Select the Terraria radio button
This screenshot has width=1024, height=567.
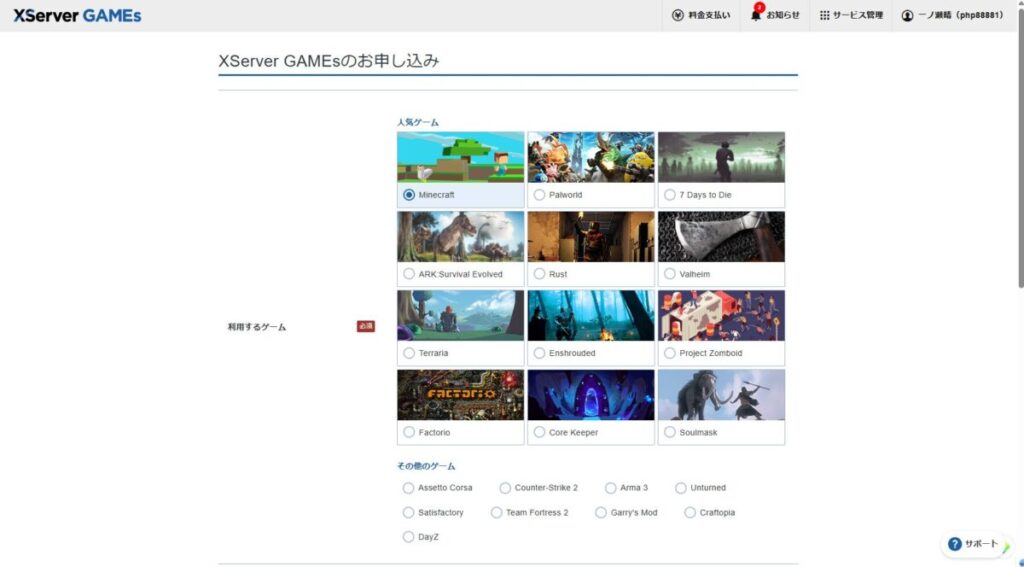point(409,353)
